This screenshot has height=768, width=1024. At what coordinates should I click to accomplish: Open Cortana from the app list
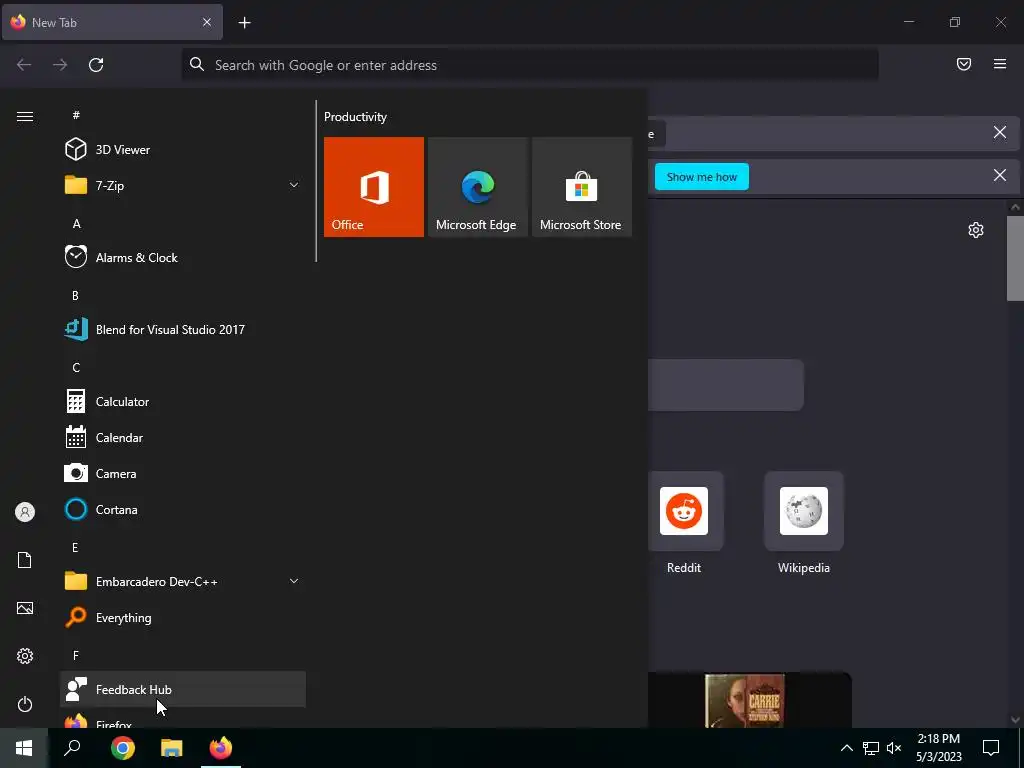point(183,509)
